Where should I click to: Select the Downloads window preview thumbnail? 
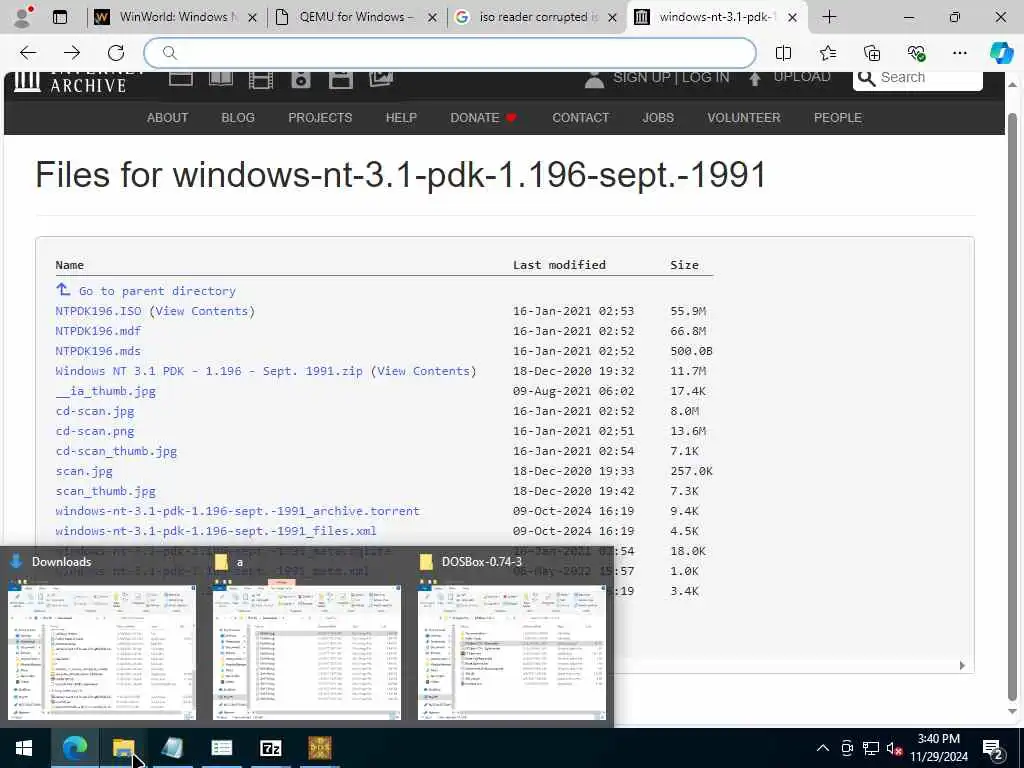click(x=102, y=652)
